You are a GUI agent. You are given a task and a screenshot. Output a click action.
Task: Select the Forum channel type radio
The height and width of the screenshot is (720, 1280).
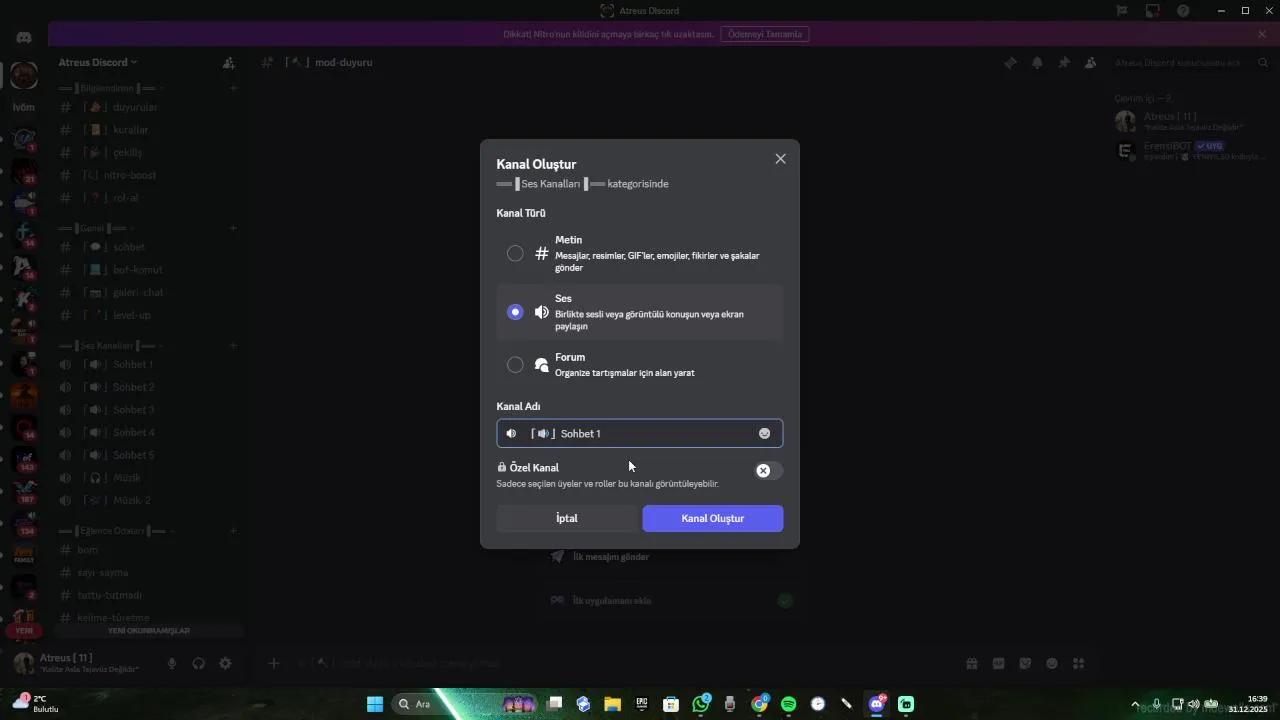[515, 365]
